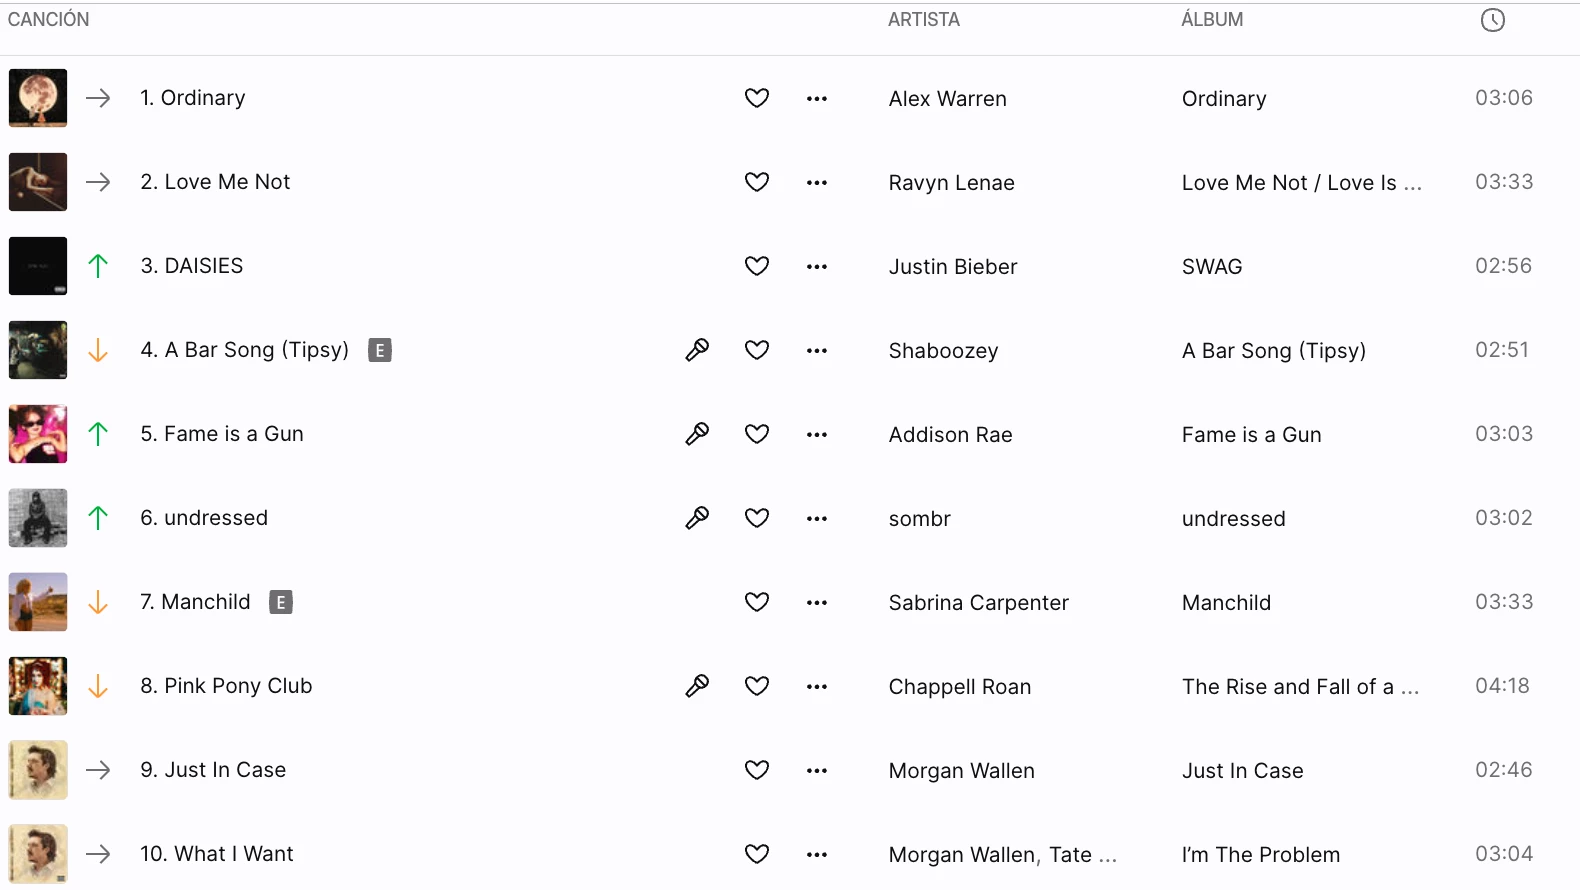Image resolution: width=1580 pixels, height=890 pixels.
Task: Toggle the heart on Pink Pony Club
Action: tap(757, 686)
